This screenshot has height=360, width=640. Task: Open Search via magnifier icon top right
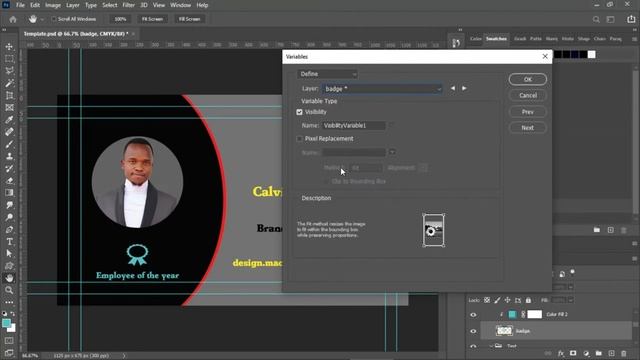tap(596, 19)
